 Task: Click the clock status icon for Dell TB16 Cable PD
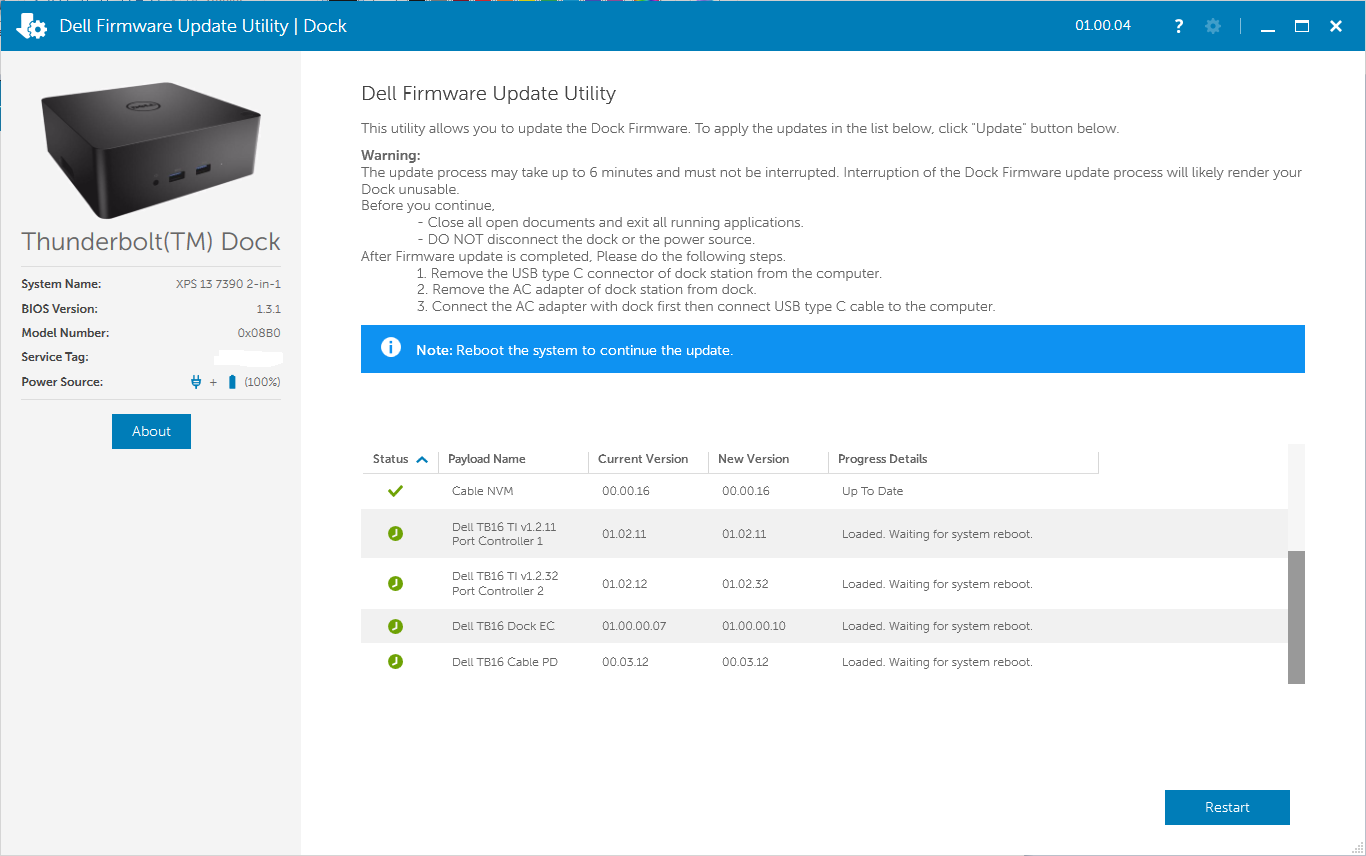(x=395, y=662)
